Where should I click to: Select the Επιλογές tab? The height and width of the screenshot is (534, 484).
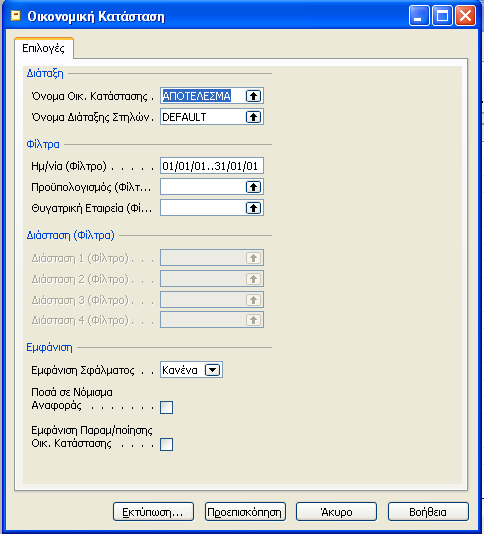pos(44,48)
